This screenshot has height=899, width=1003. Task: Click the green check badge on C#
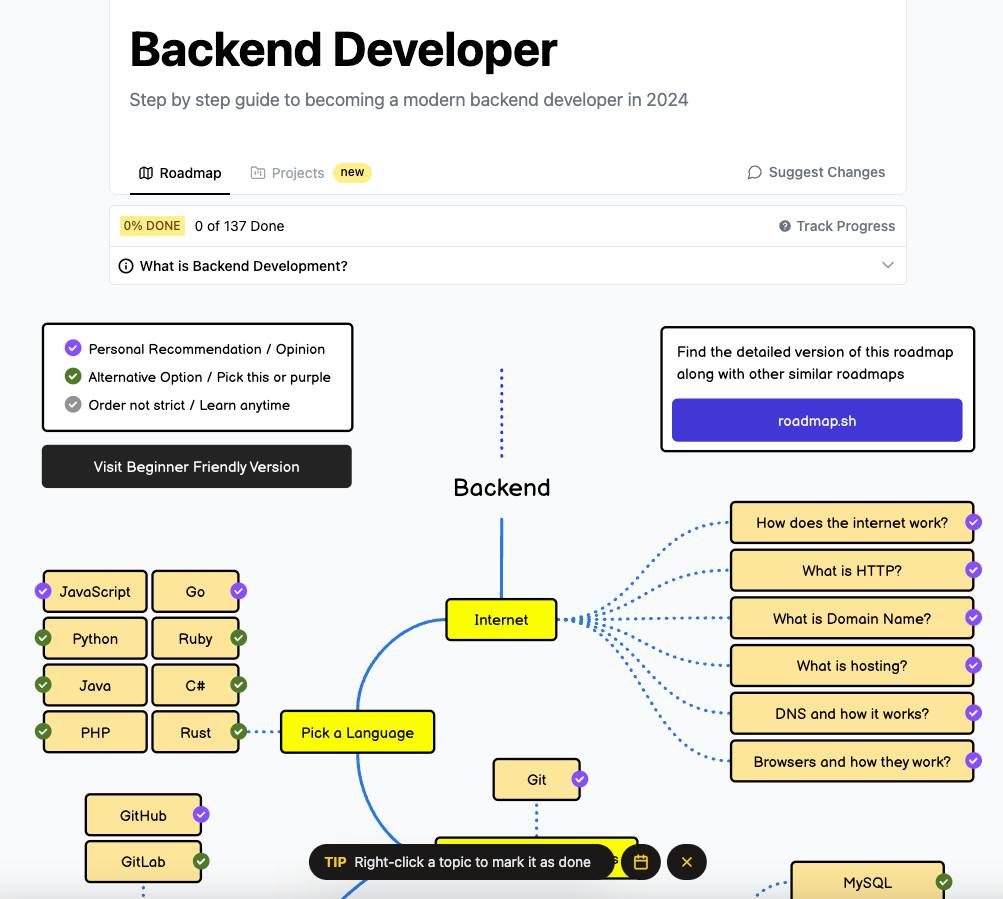click(x=239, y=685)
